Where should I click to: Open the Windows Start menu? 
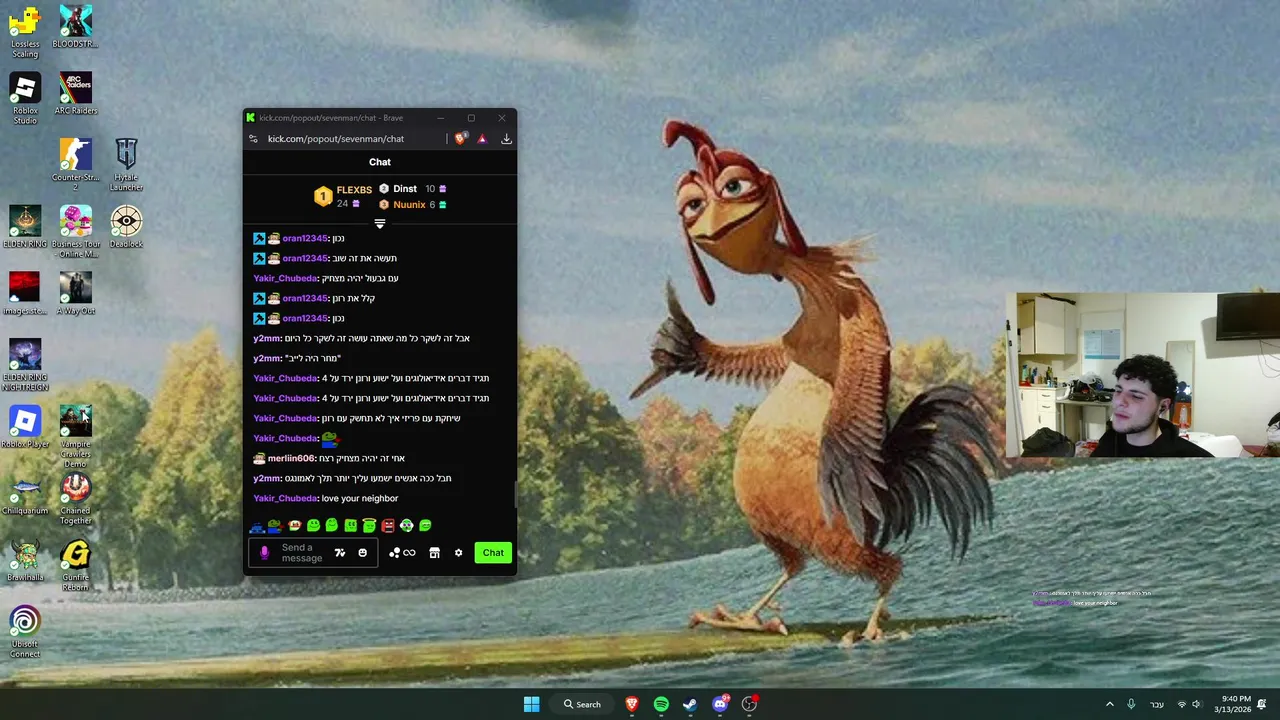(531, 704)
